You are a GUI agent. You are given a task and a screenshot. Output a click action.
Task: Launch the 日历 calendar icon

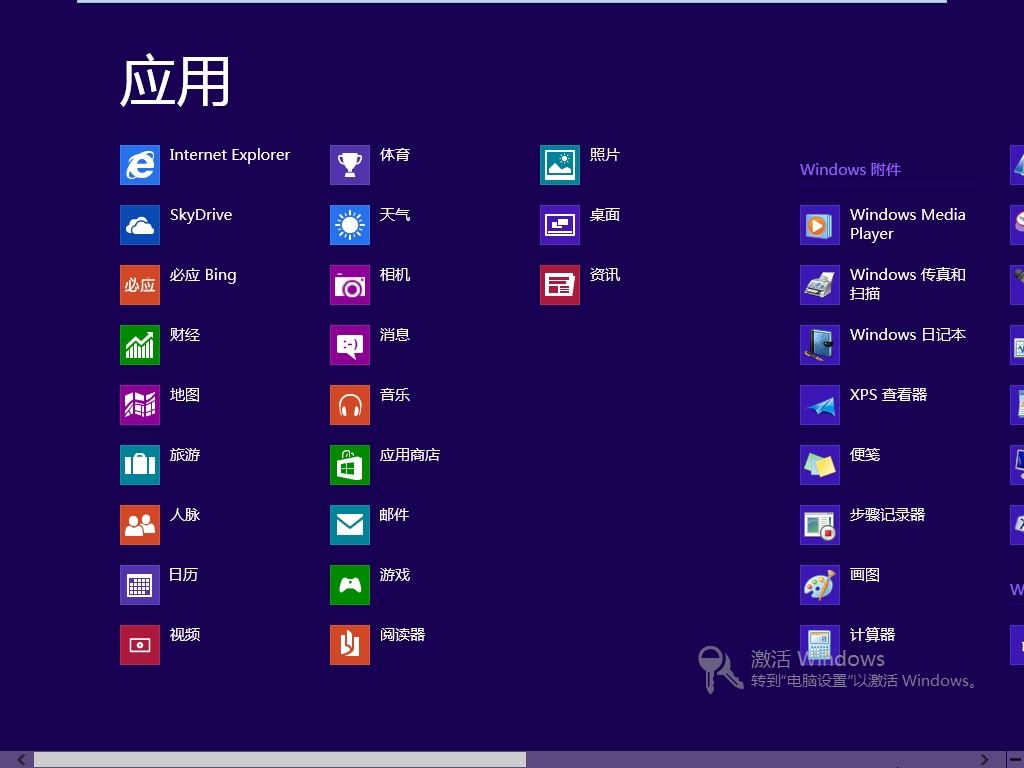coord(140,585)
